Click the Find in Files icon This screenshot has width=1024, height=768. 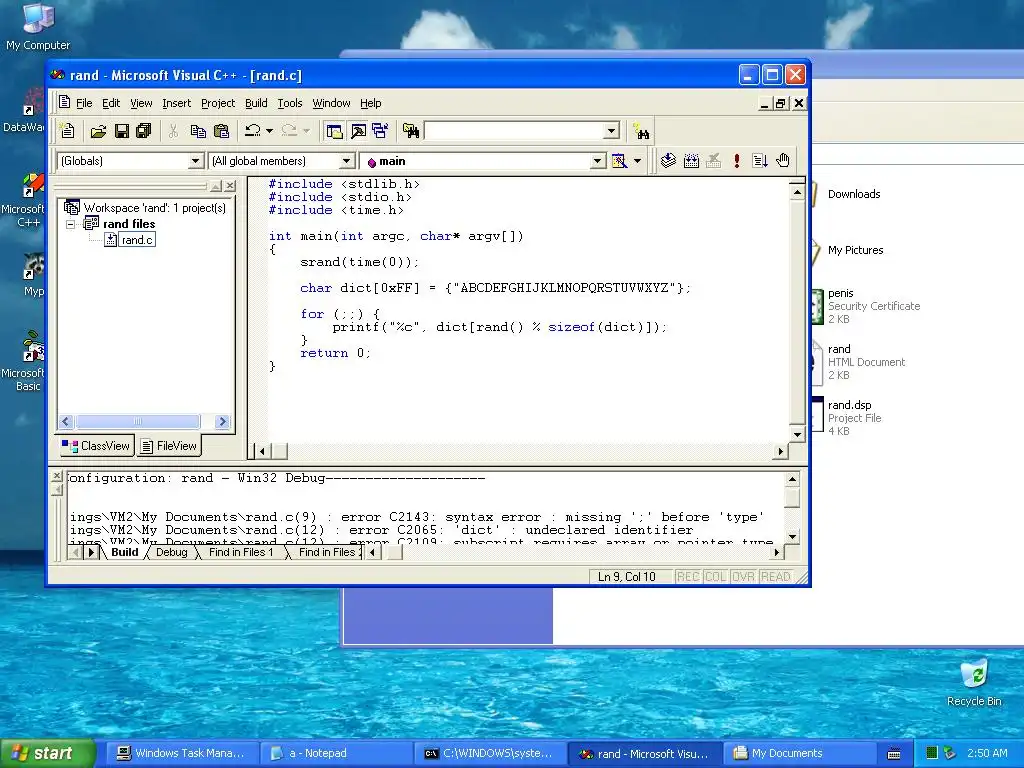(411, 131)
